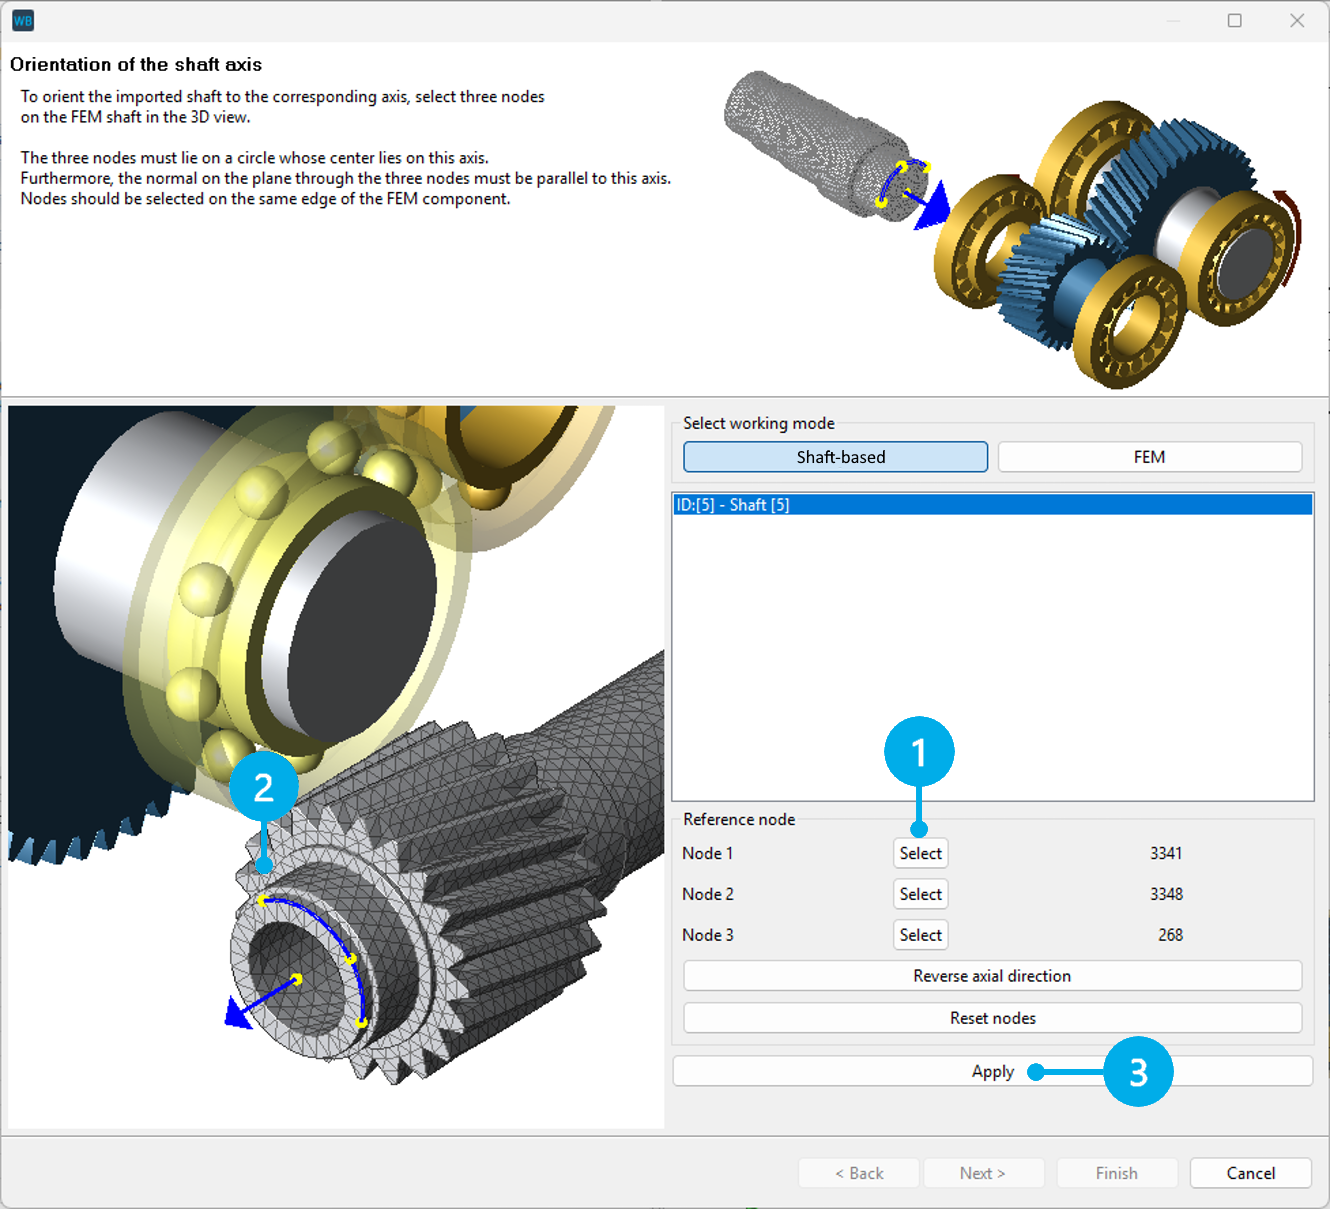The image size is (1330, 1209).
Task: Click Select for Node 2
Action: [x=919, y=893]
